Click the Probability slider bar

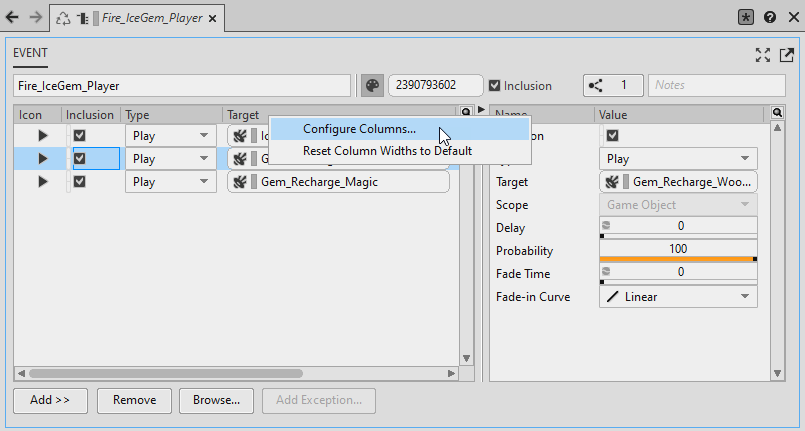point(678,259)
